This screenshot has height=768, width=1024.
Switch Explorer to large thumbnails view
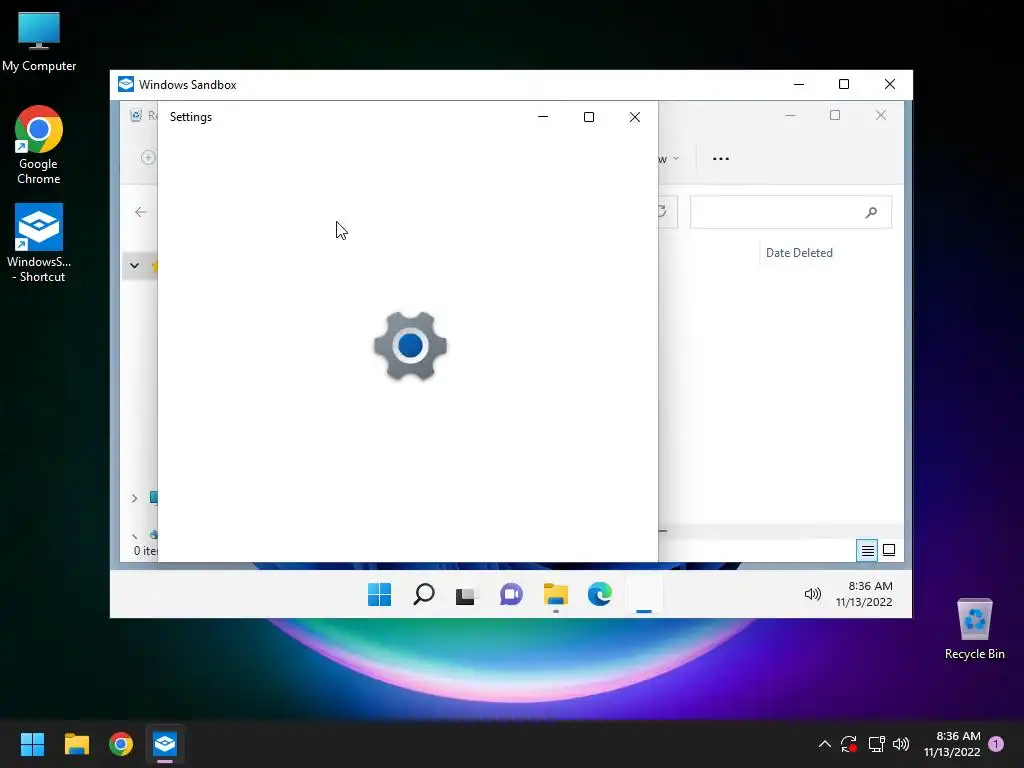pyautogui.click(x=889, y=551)
